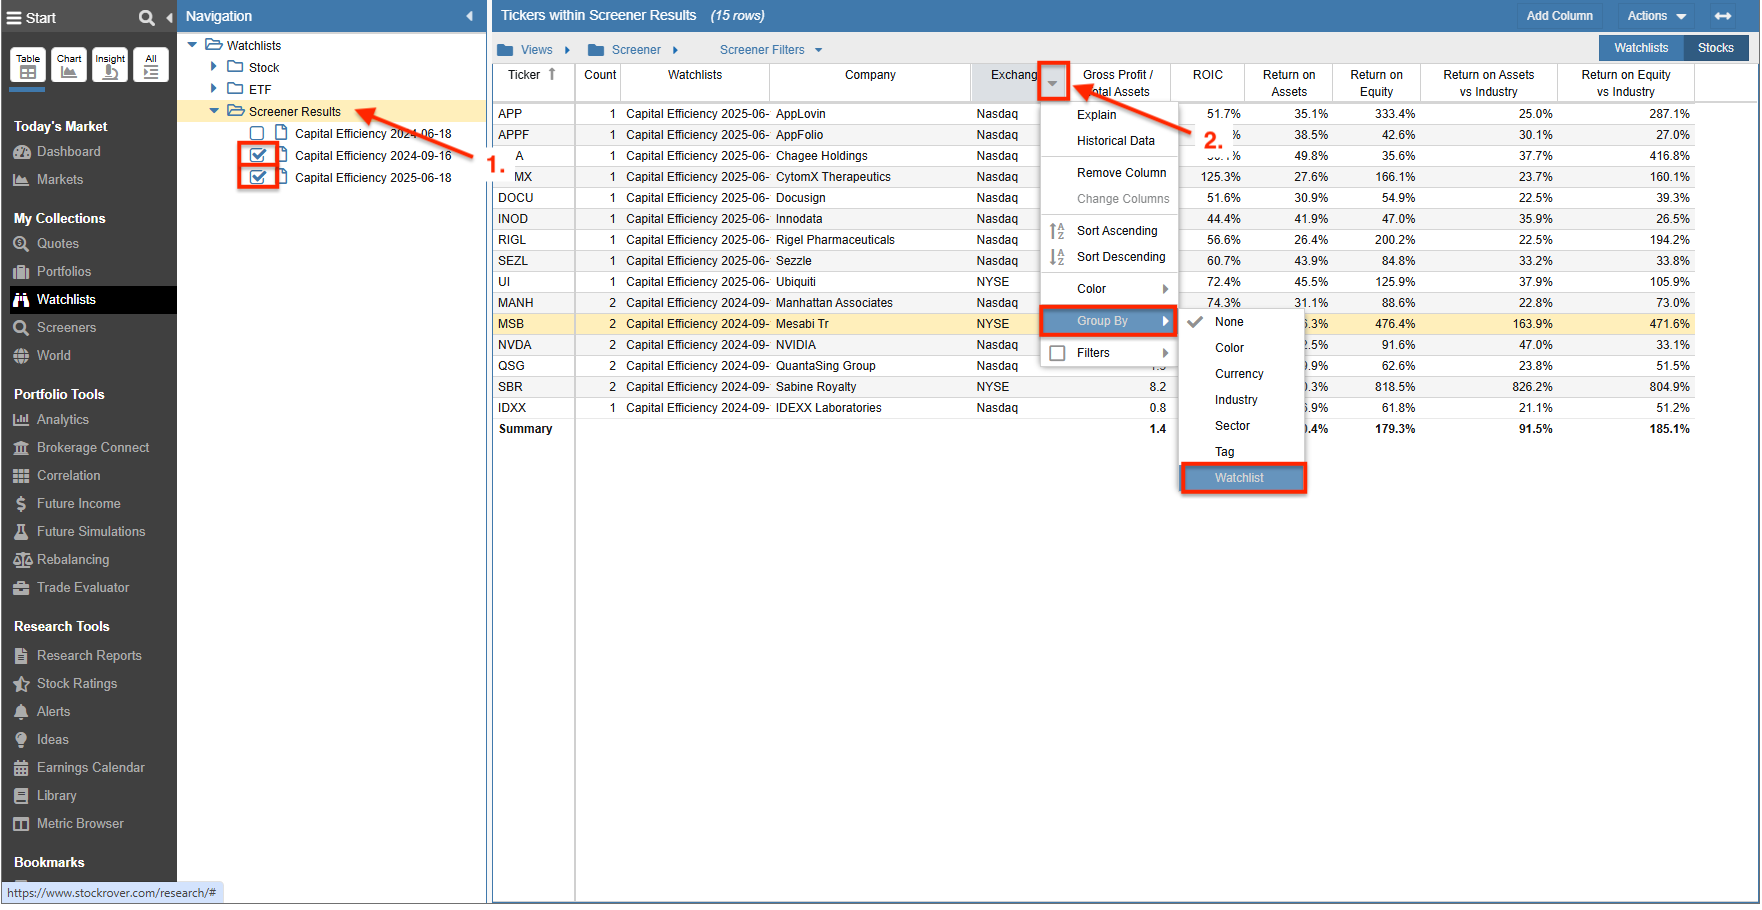This screenshot has width=1762, height=910.
Task: Toggle full-width panel arrows icon
Action: (x=1723, y=16)
